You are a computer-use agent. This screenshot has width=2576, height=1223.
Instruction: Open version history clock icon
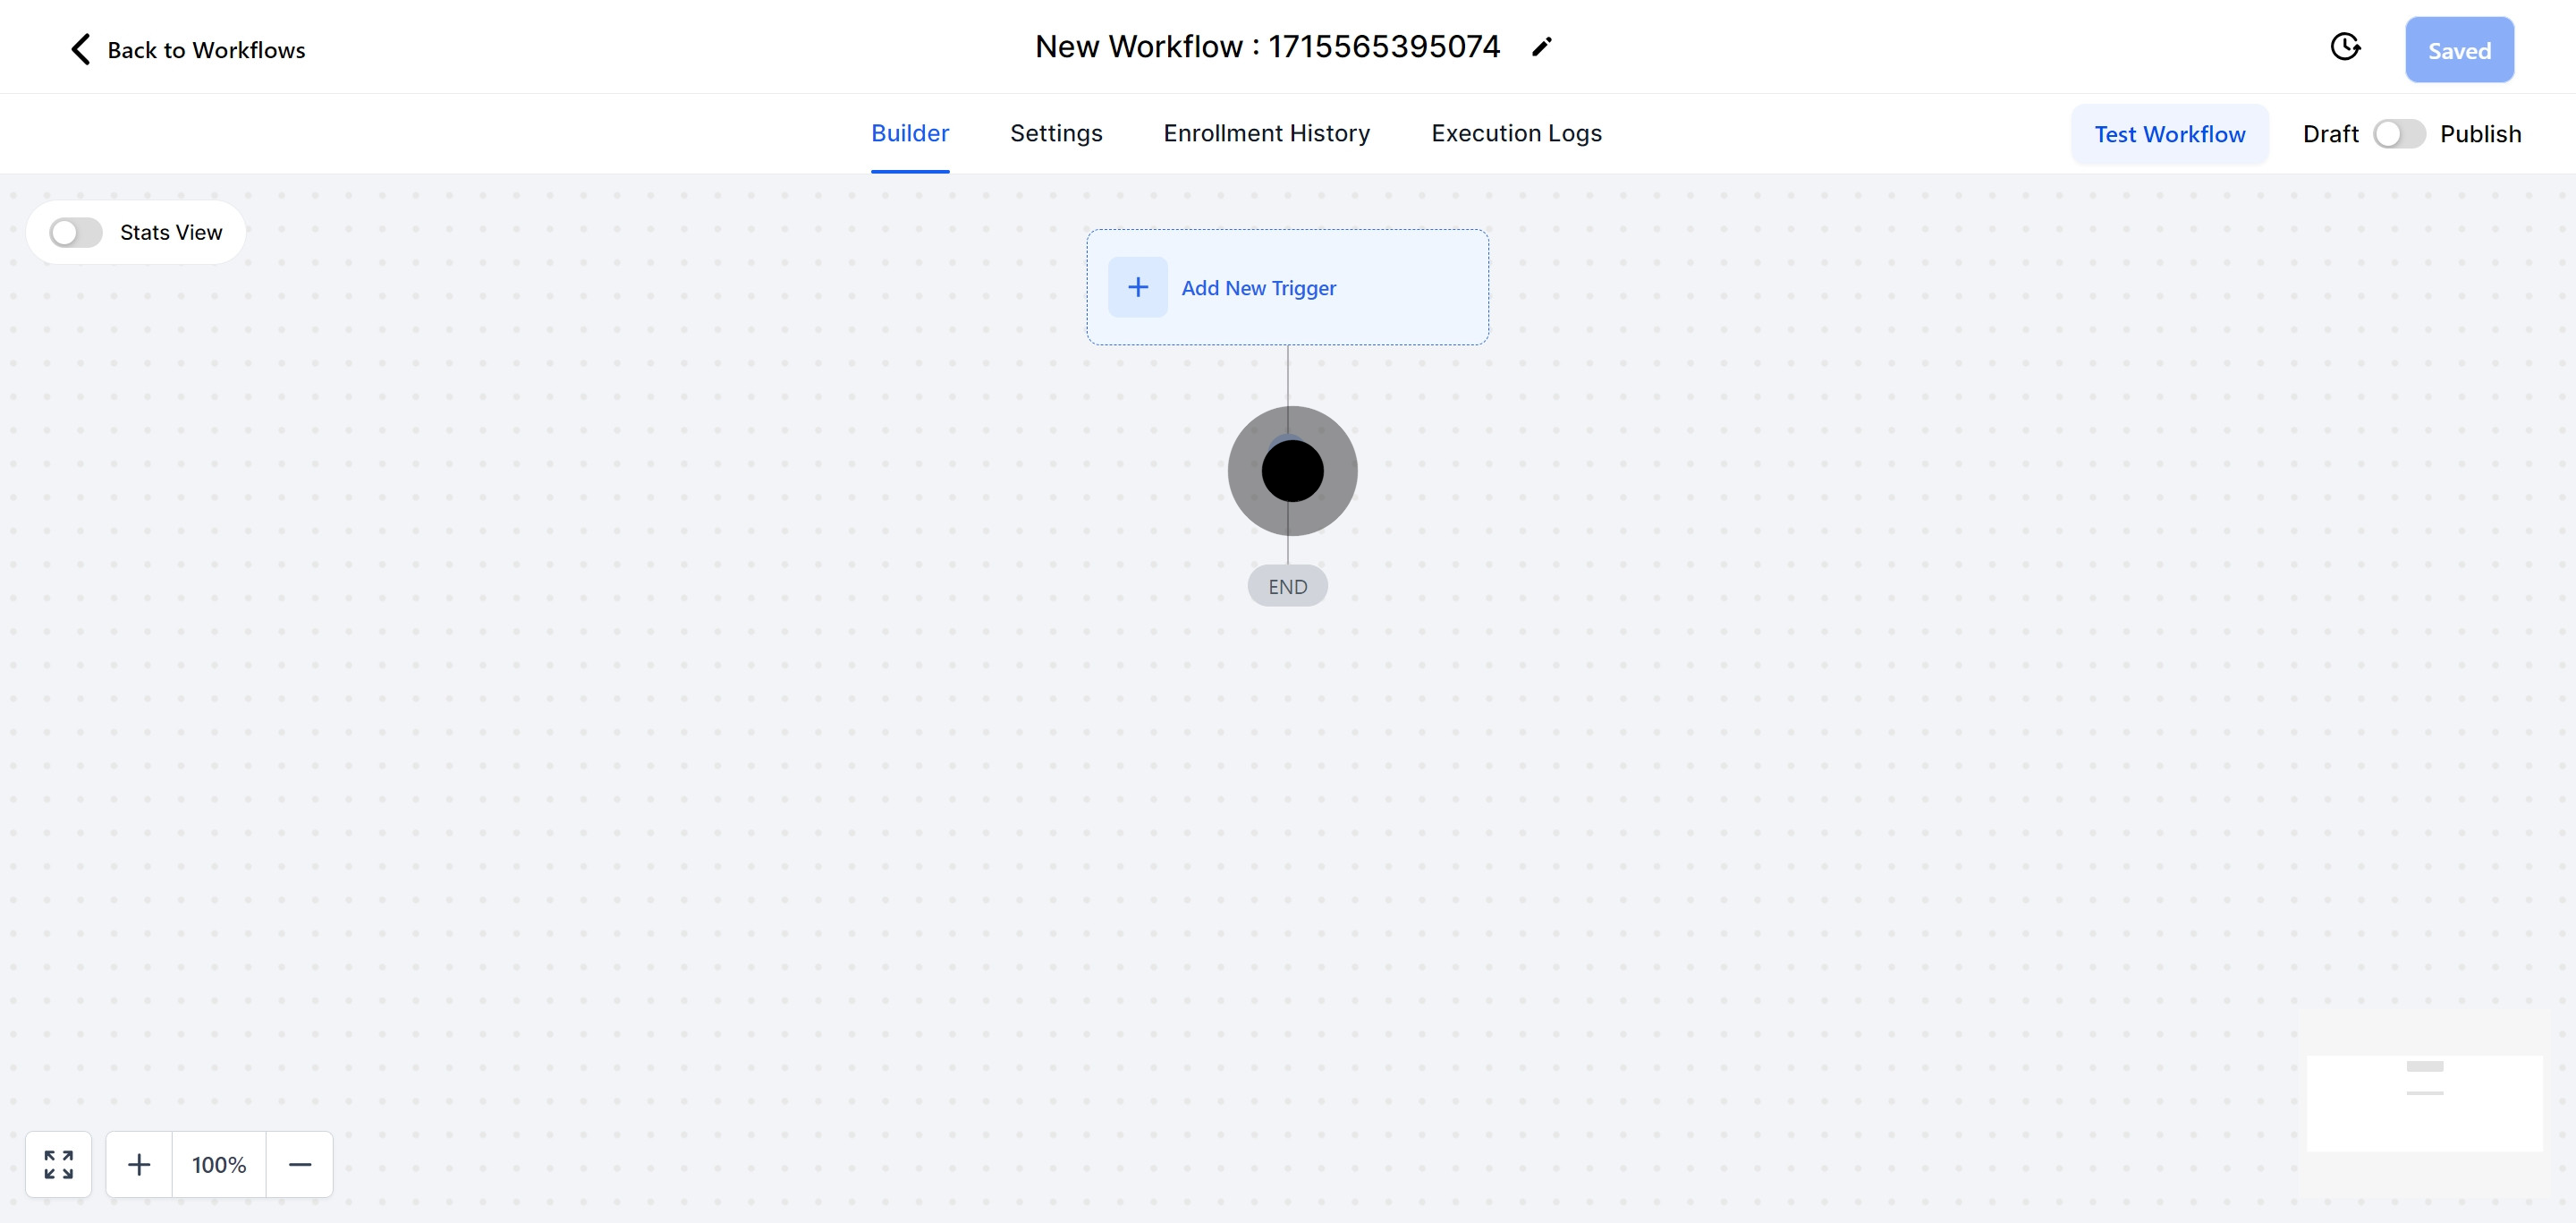pyautogui.click(x=2344, y=47)
